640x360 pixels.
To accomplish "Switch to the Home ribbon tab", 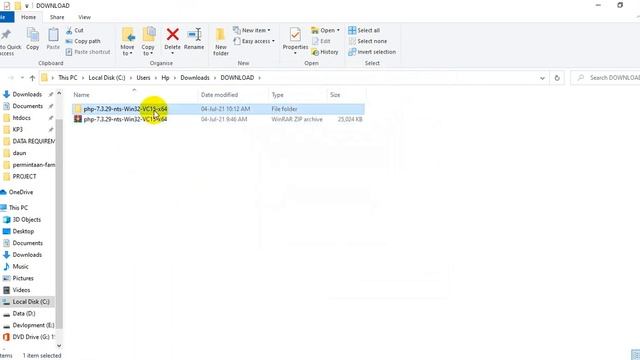I will (x=28, y=17).
